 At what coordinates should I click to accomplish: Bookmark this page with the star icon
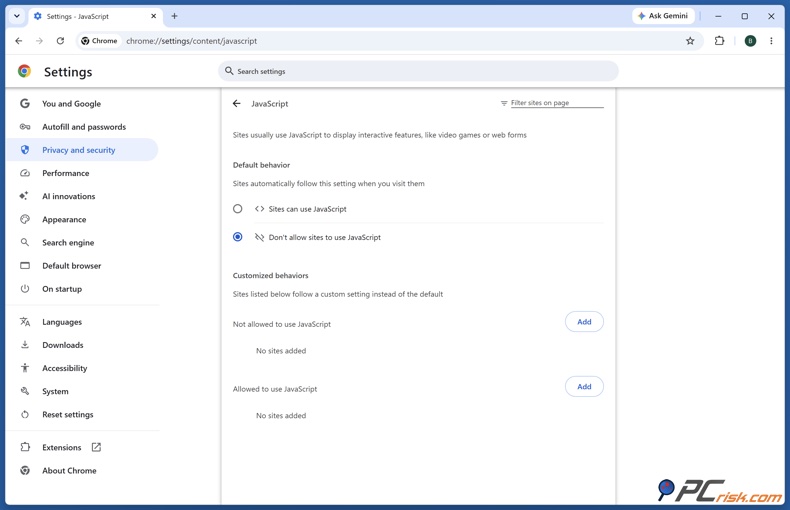690,41
